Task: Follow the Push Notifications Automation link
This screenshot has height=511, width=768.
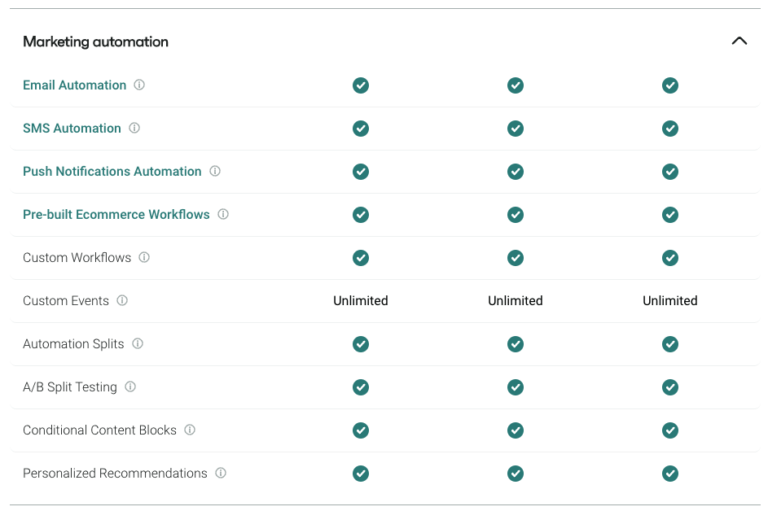Action: pyautogui.click(x=112, y=171)
